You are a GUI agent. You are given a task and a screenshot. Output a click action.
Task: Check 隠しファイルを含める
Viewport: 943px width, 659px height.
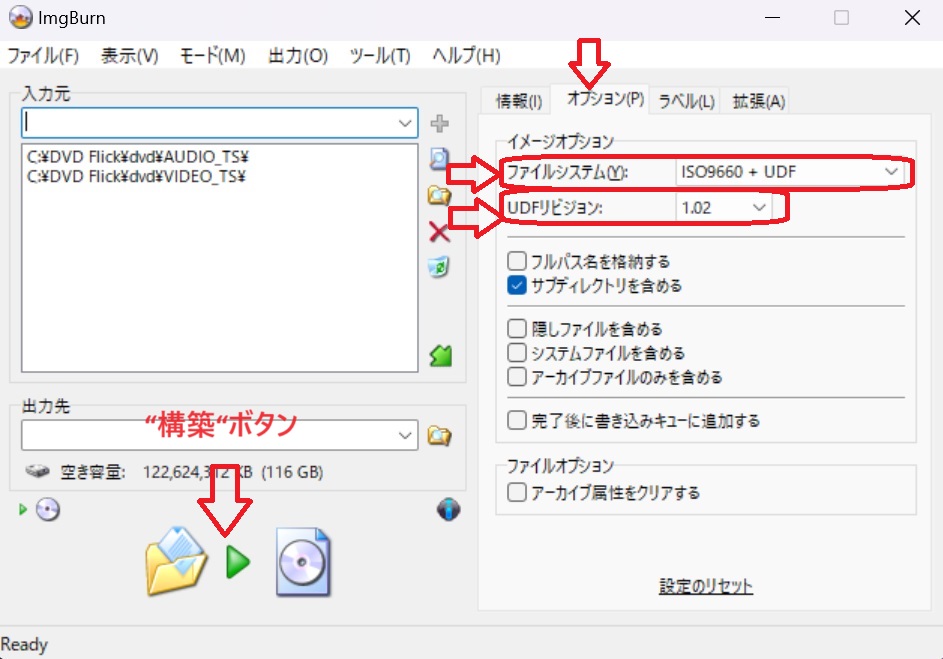[517, 329]
